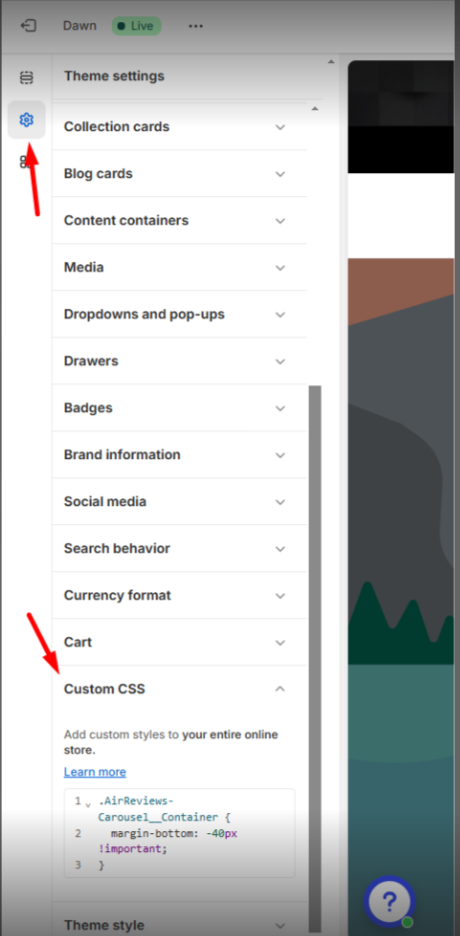Open the Badges settings section
This screenshot has width=460, height=936.
(x=180, y=408)
